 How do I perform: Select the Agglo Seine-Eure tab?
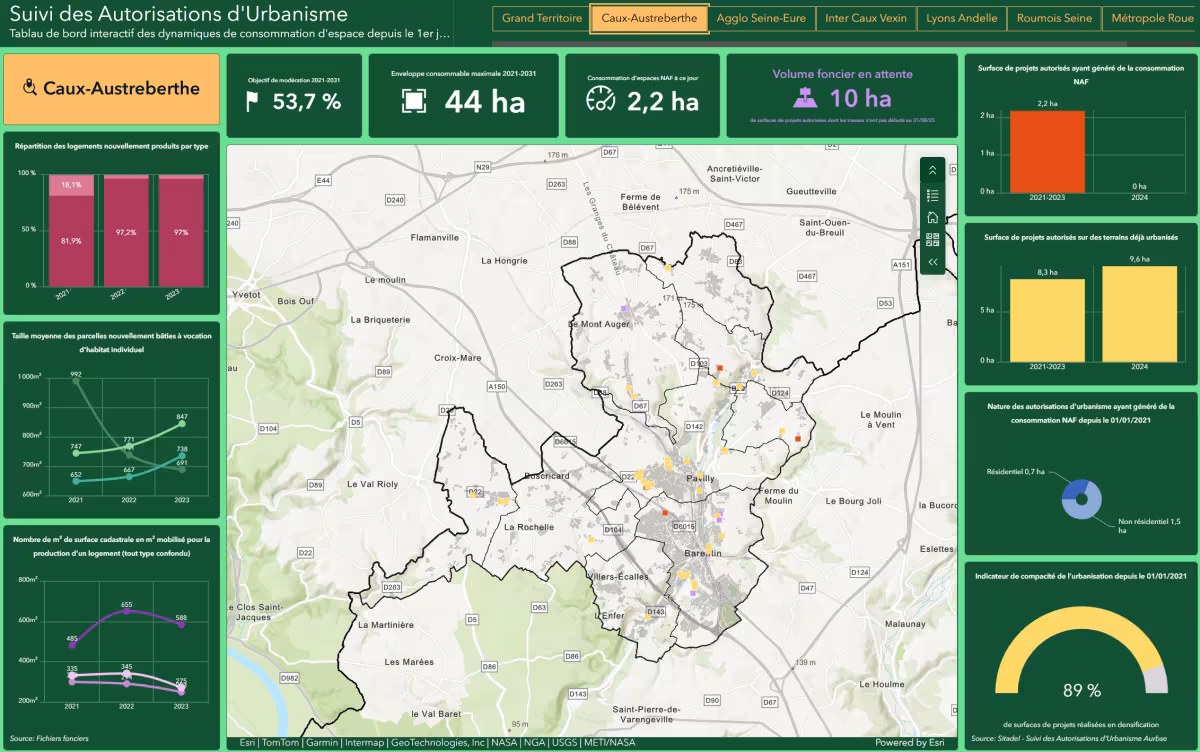(763, 18)
